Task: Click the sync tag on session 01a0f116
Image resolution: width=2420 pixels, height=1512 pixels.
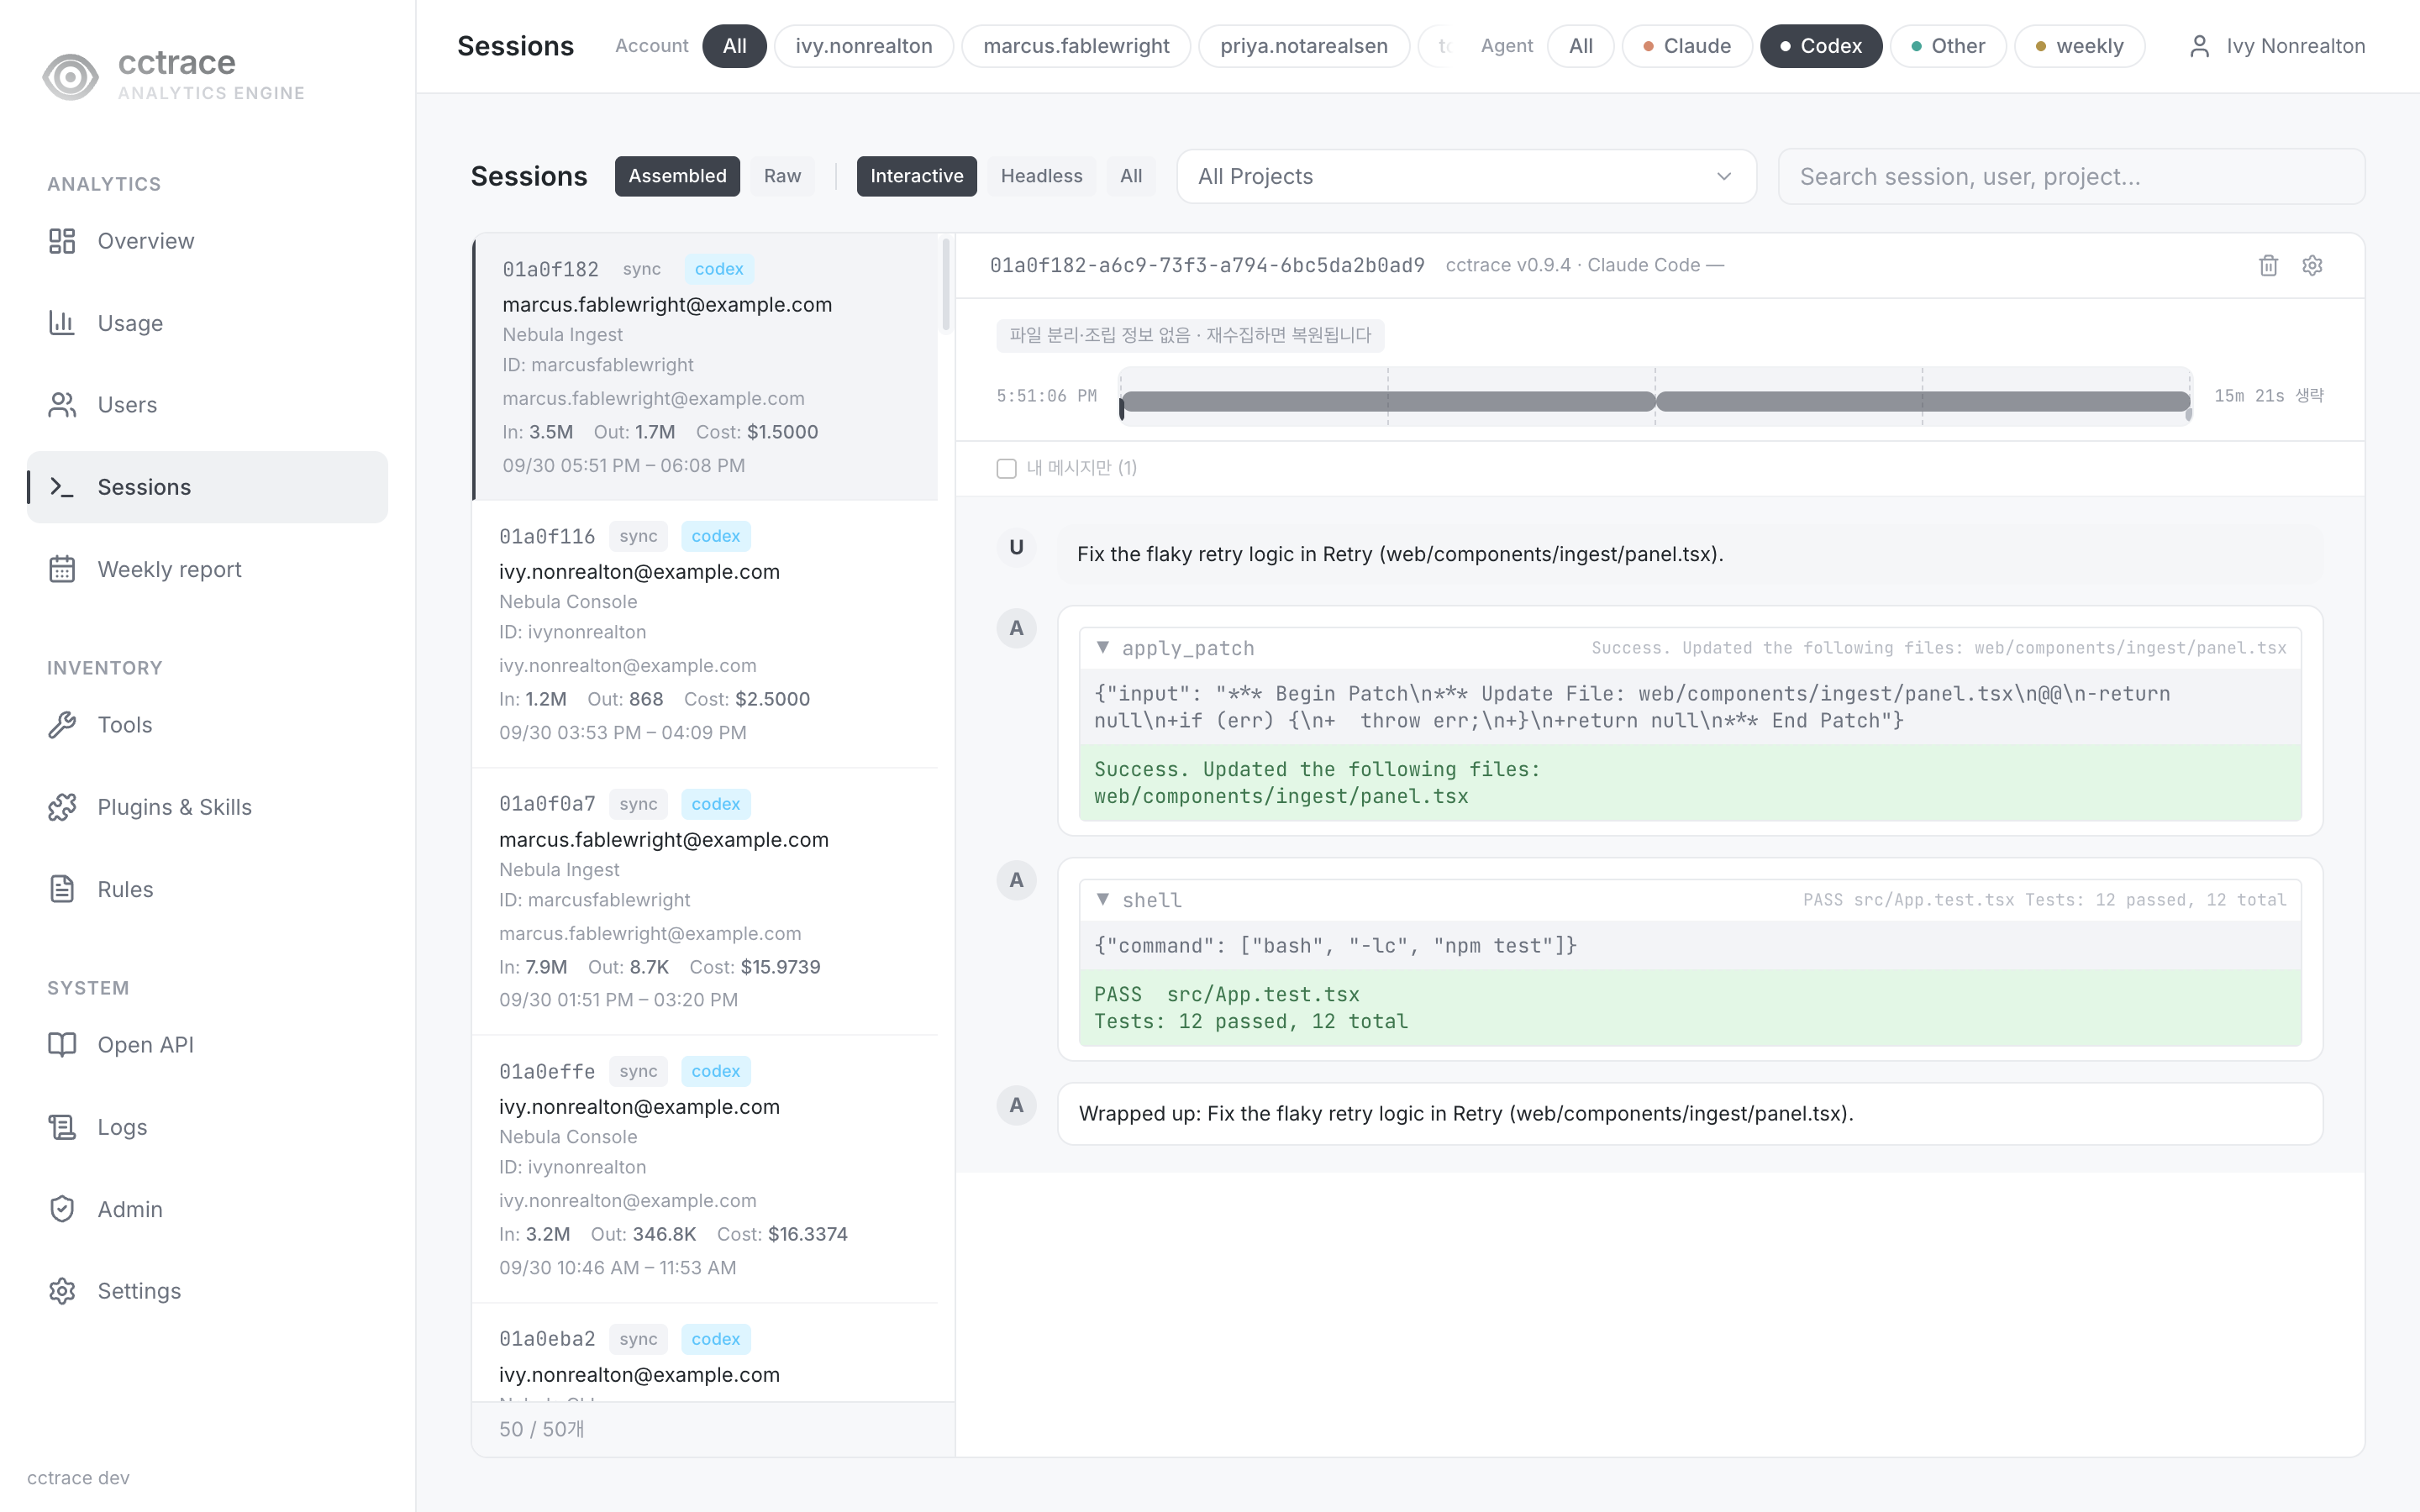Action: click(x=638, y=536)
